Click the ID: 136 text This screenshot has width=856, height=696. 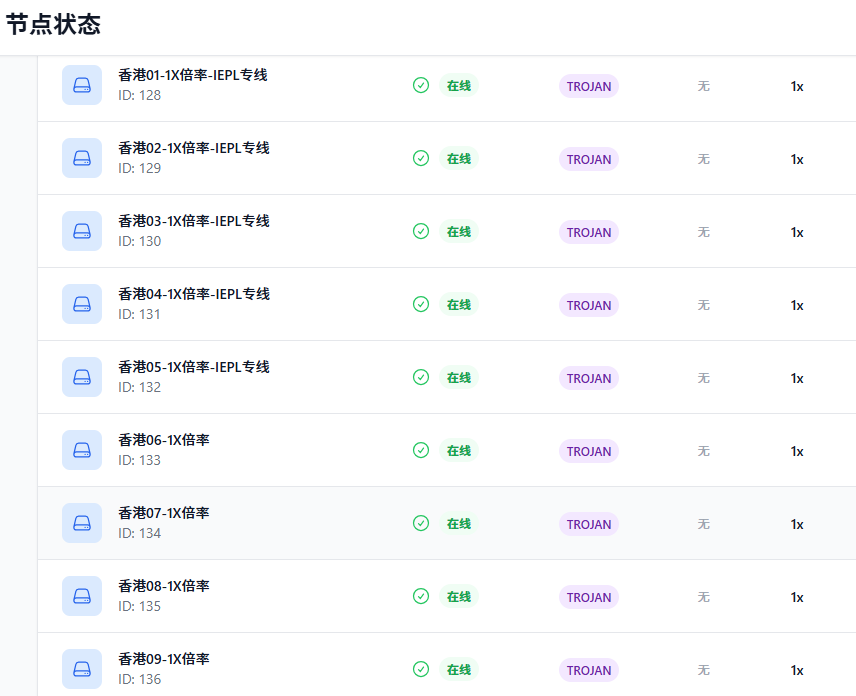click(x=139, y=679)
